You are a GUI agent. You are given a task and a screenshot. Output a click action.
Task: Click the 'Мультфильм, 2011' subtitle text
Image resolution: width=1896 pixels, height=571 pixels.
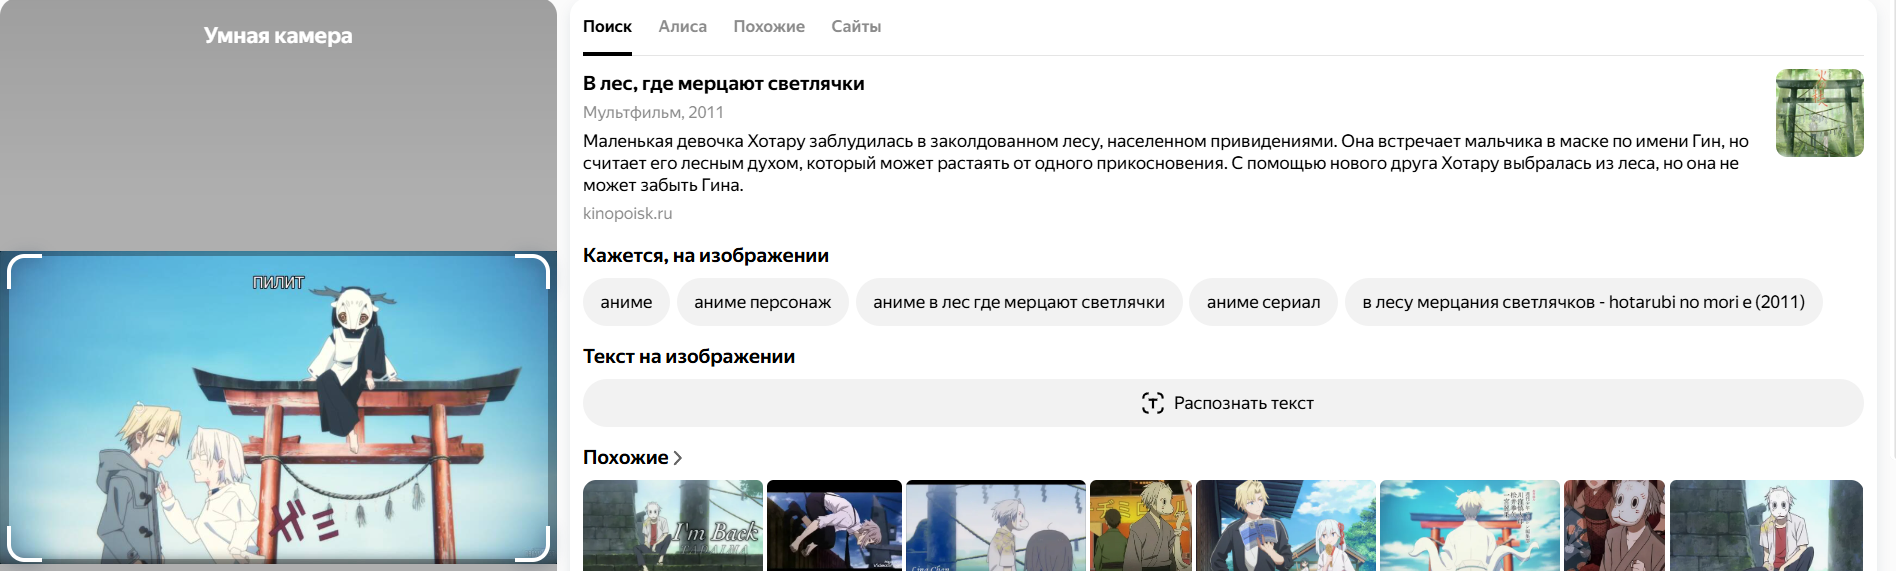click(x=653, y=113)
